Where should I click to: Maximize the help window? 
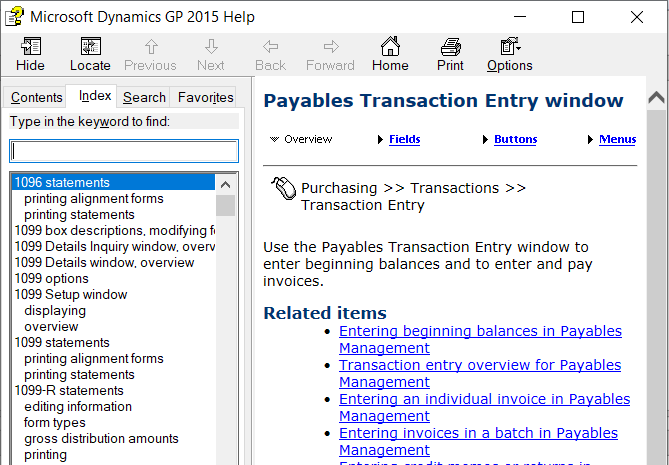click(x=578, y=17)
